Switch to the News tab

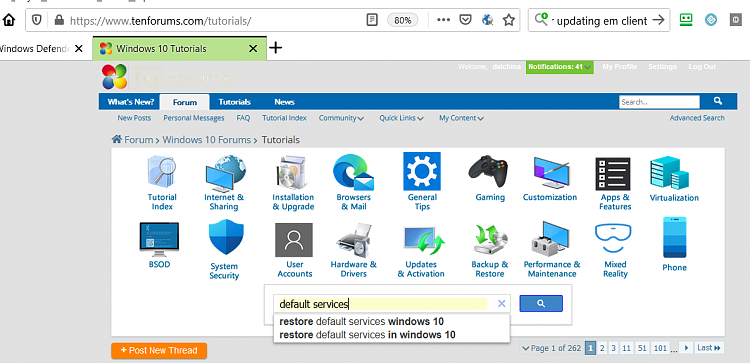click(284, 102)
